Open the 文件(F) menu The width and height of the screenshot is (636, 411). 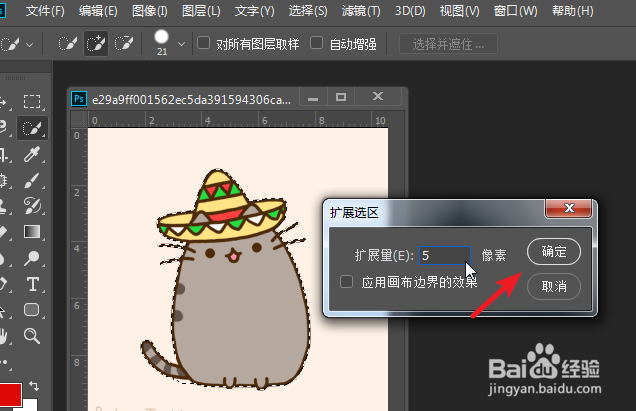[45, 11]
